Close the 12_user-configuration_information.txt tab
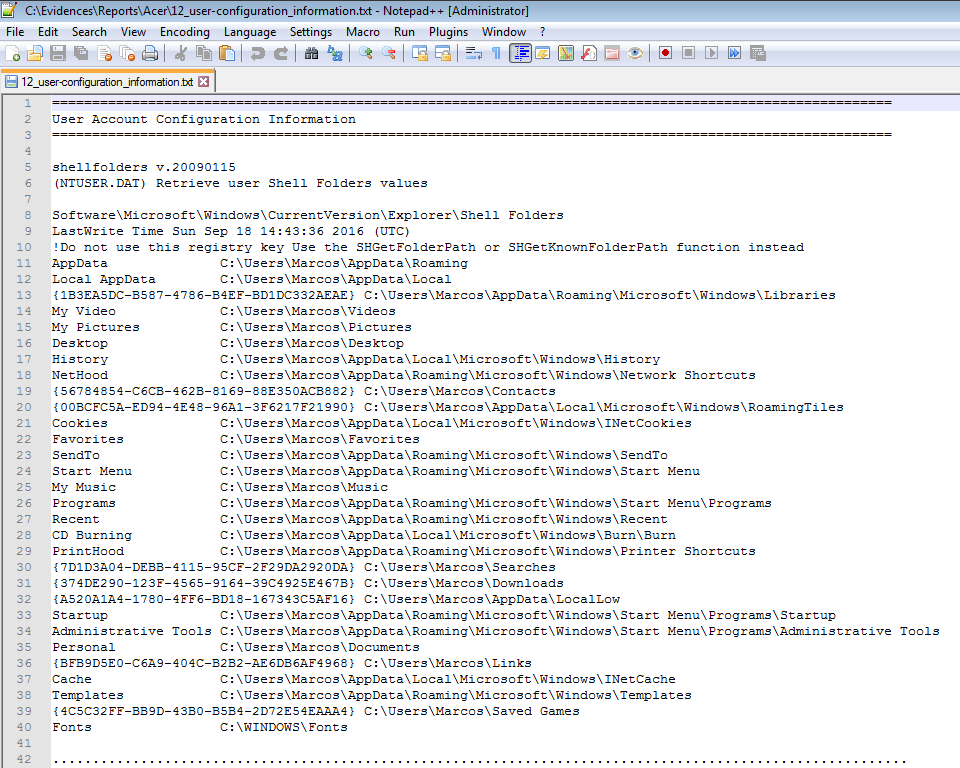 (x=204, y=82)
